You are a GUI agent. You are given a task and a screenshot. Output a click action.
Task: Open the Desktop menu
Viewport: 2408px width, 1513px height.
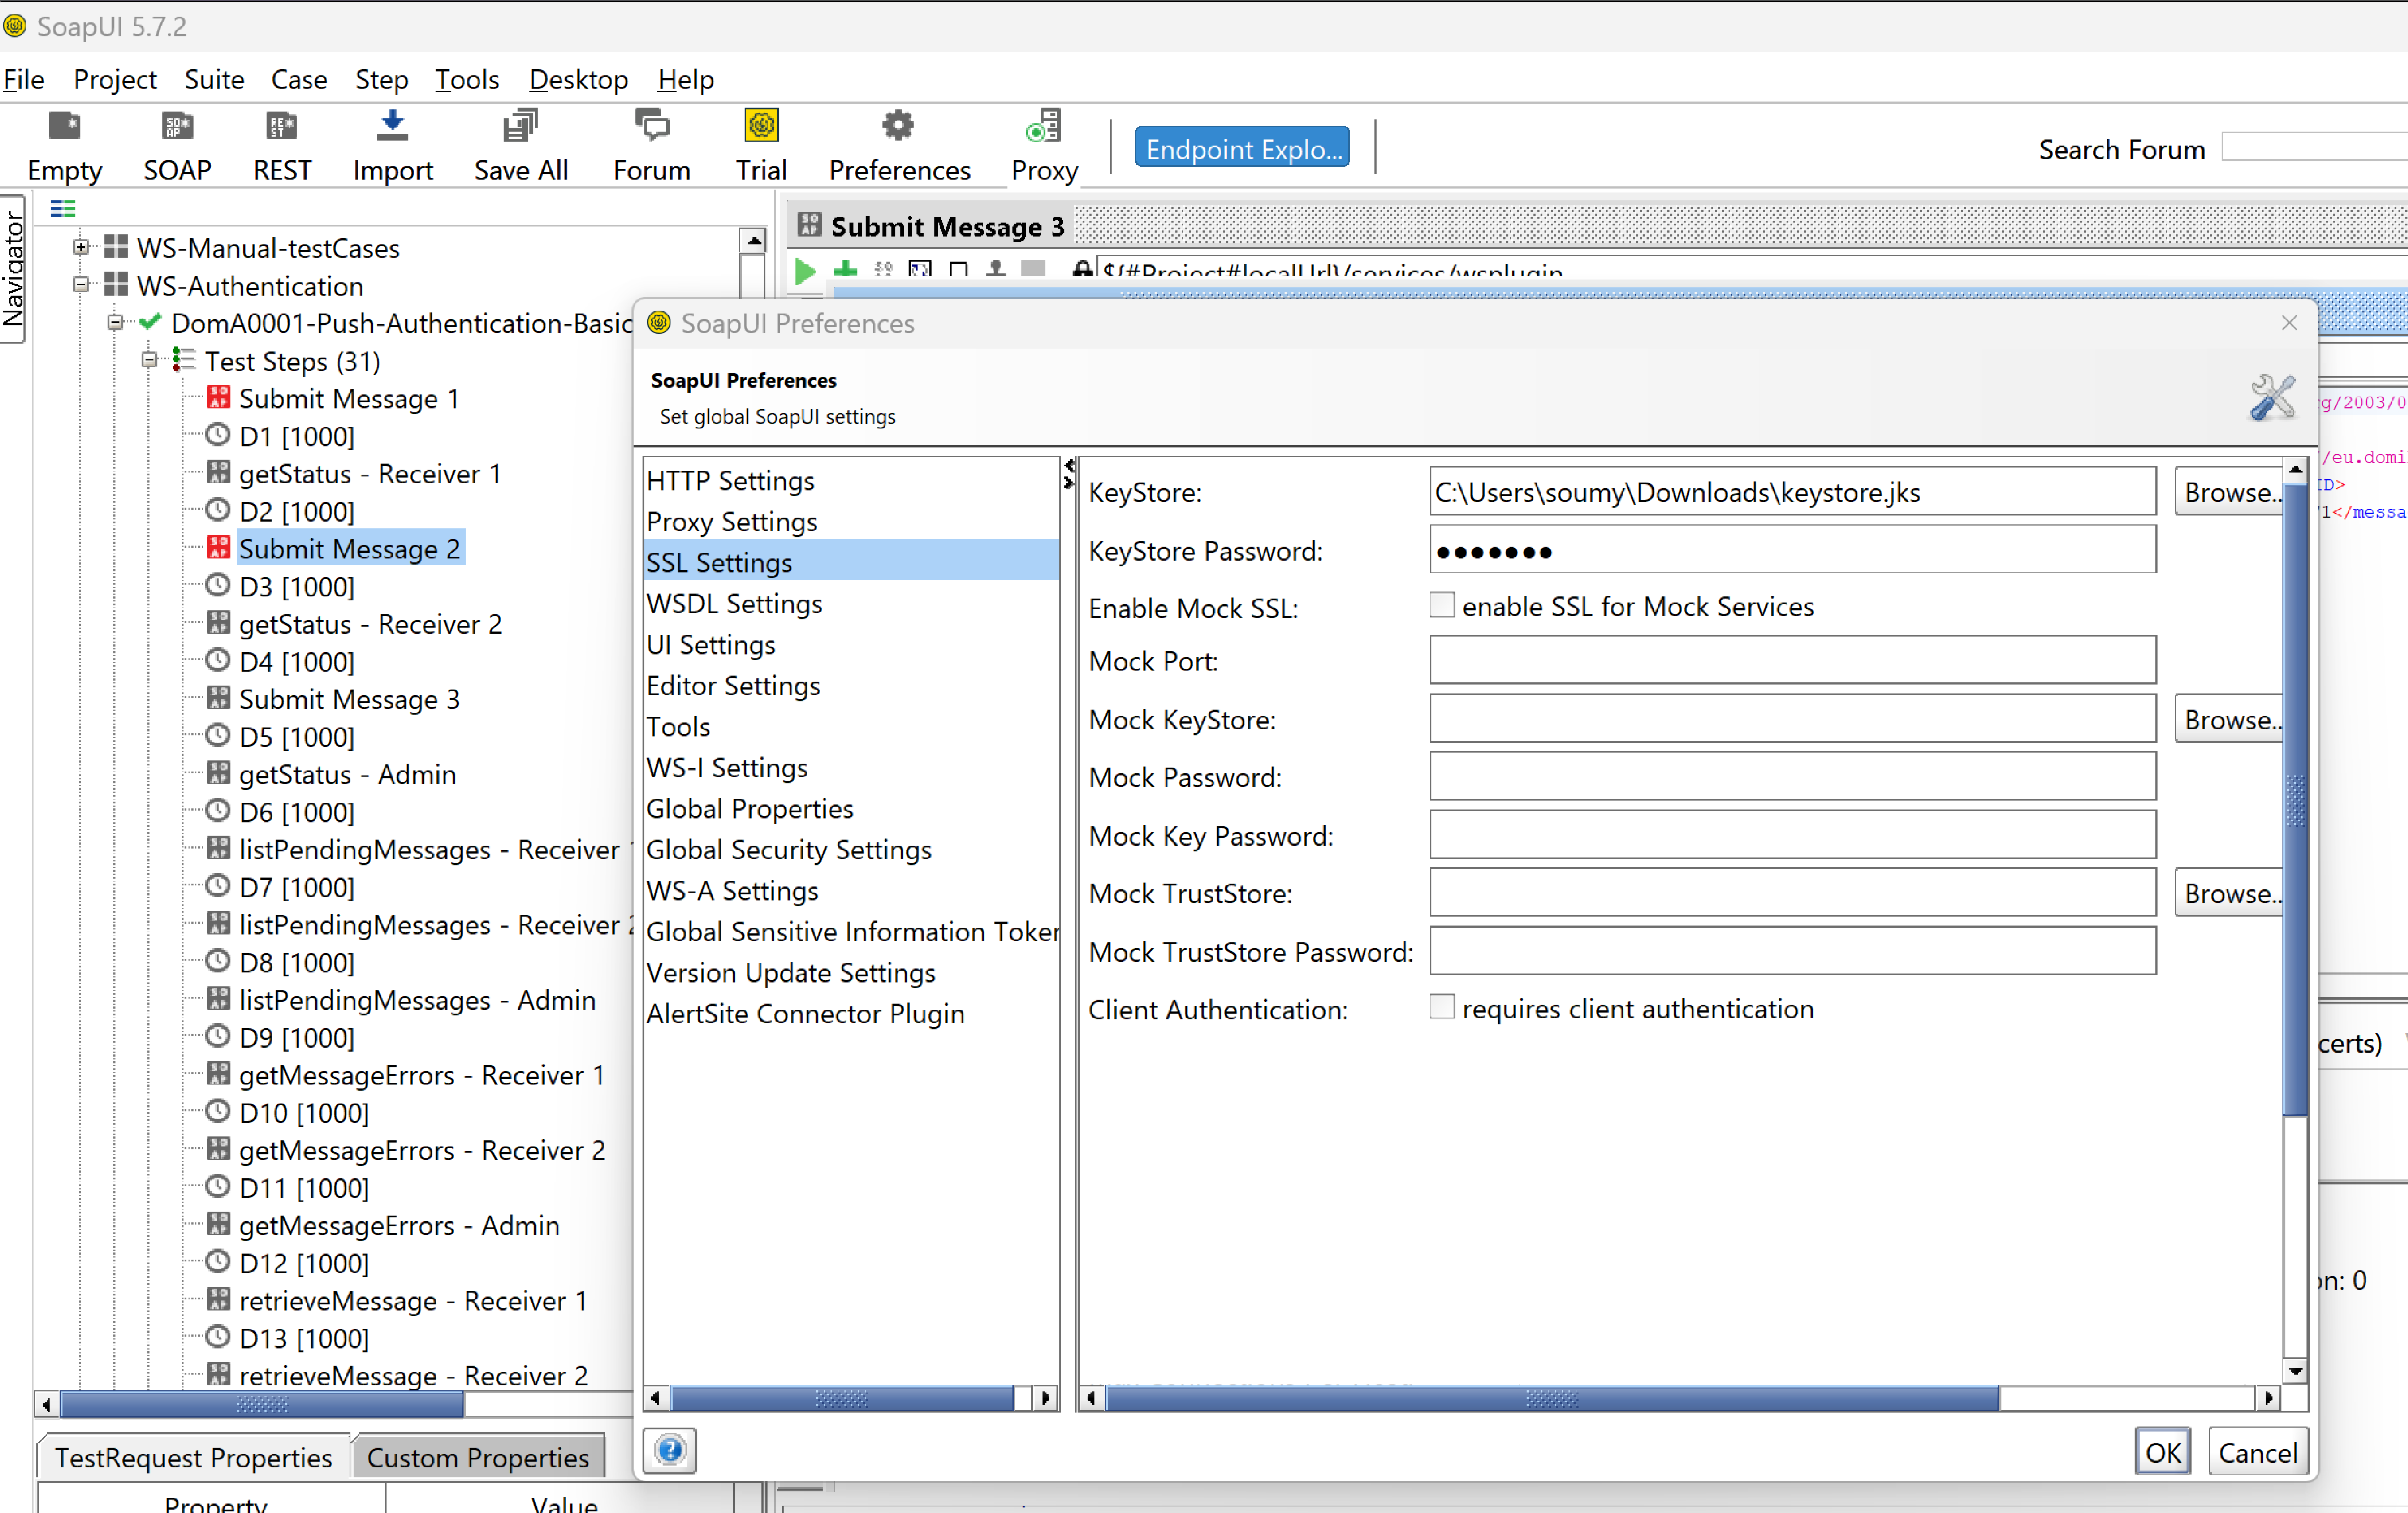pyautogui.click(x=578, y=79)
